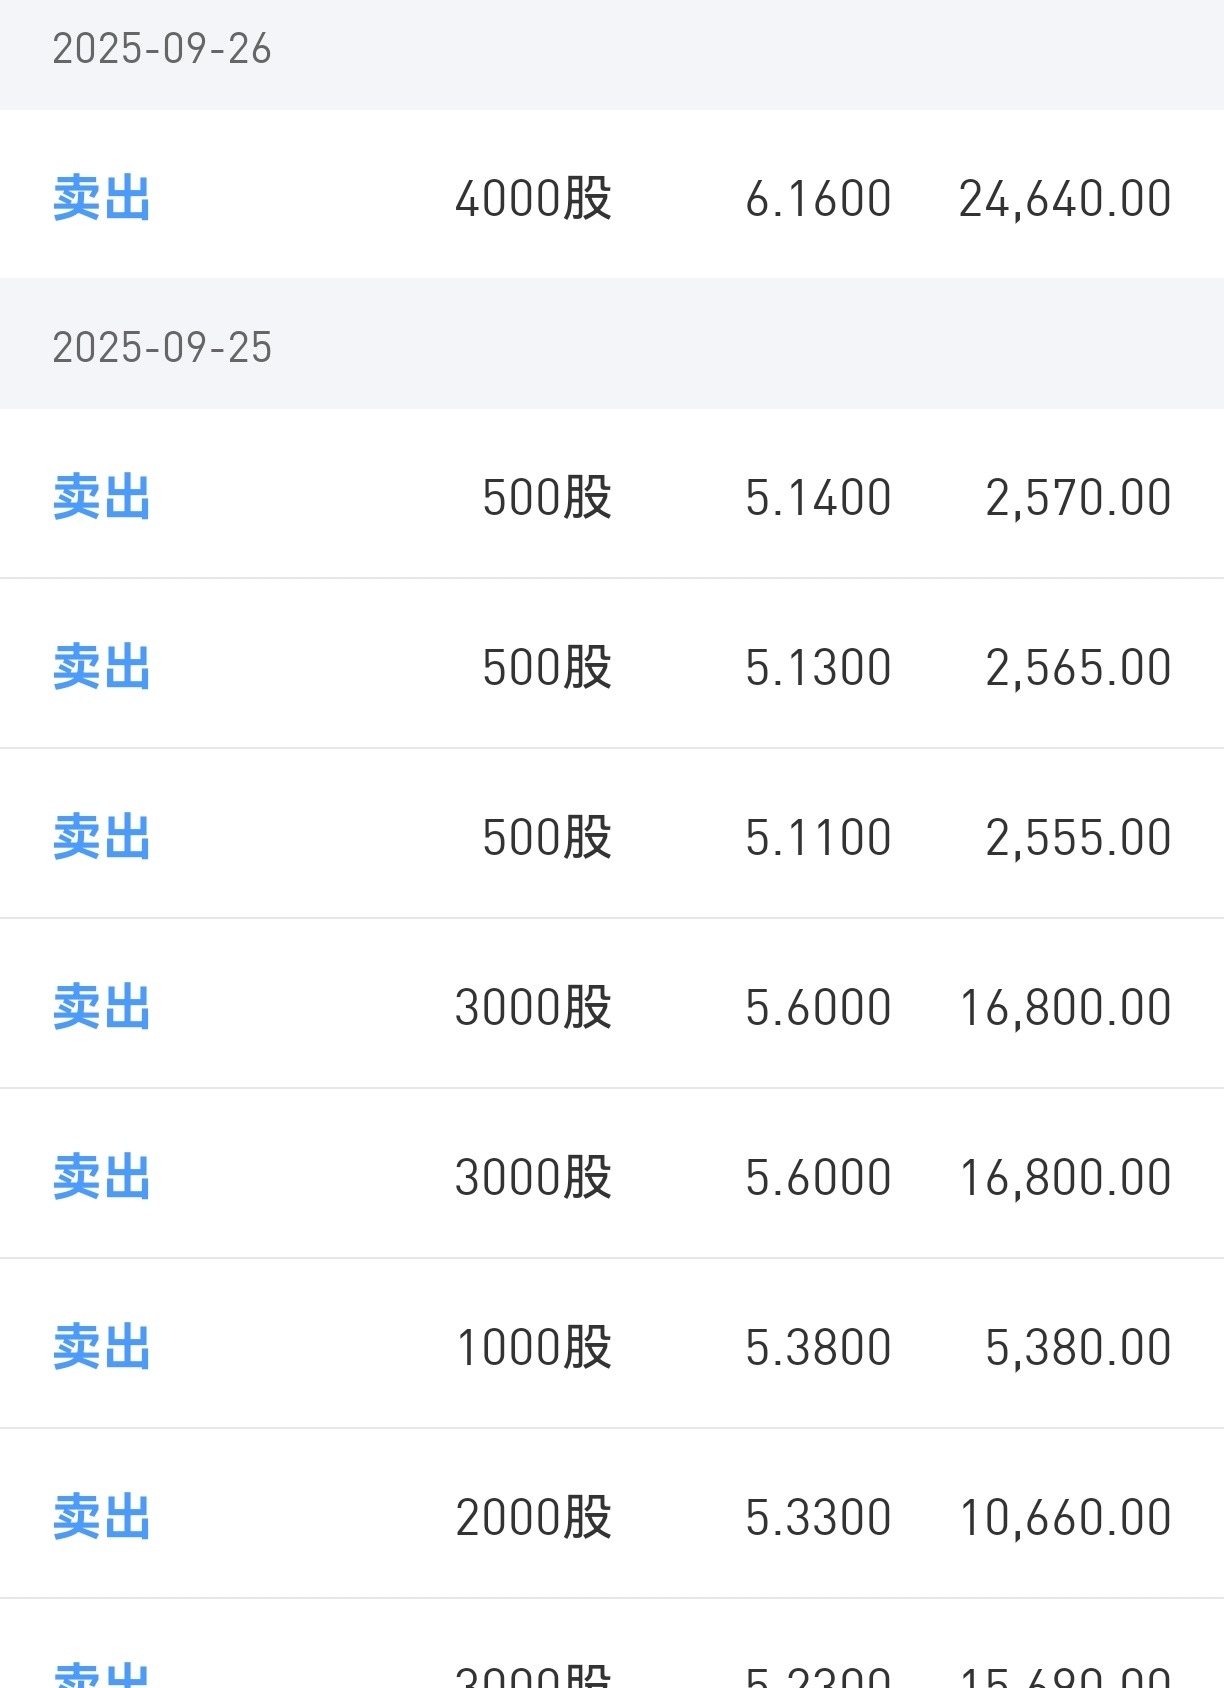Click the 6.1600 price value

818,198
